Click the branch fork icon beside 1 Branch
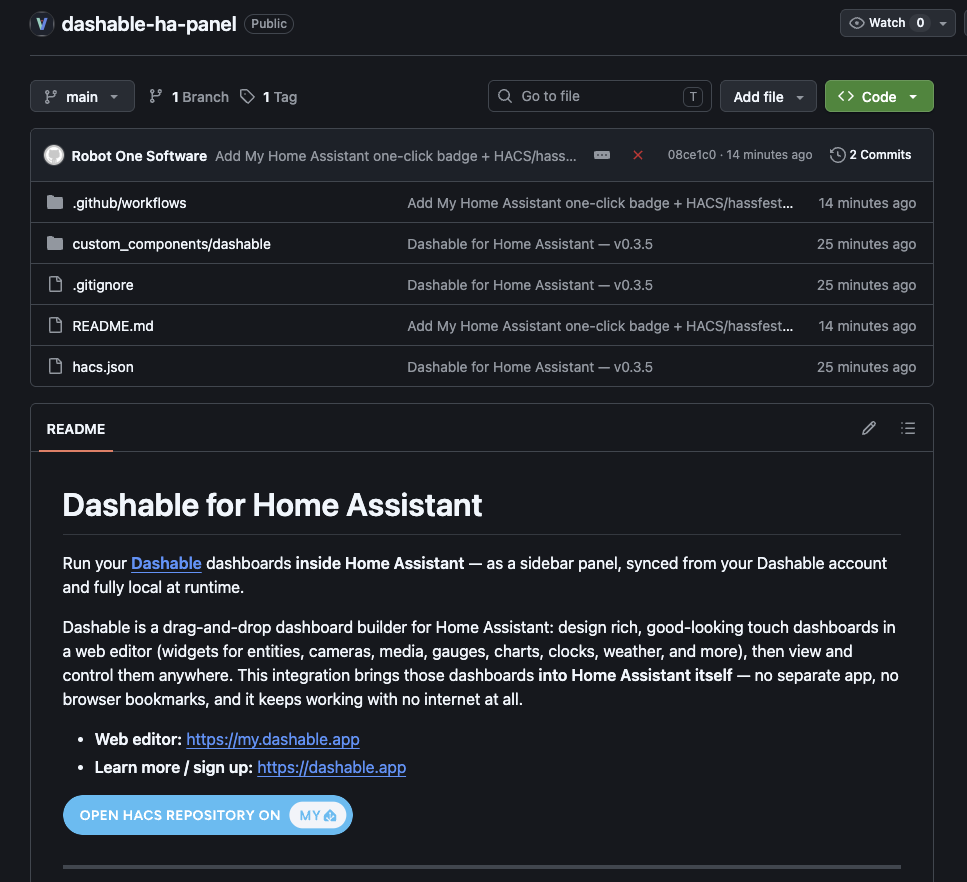 (155, 96)
